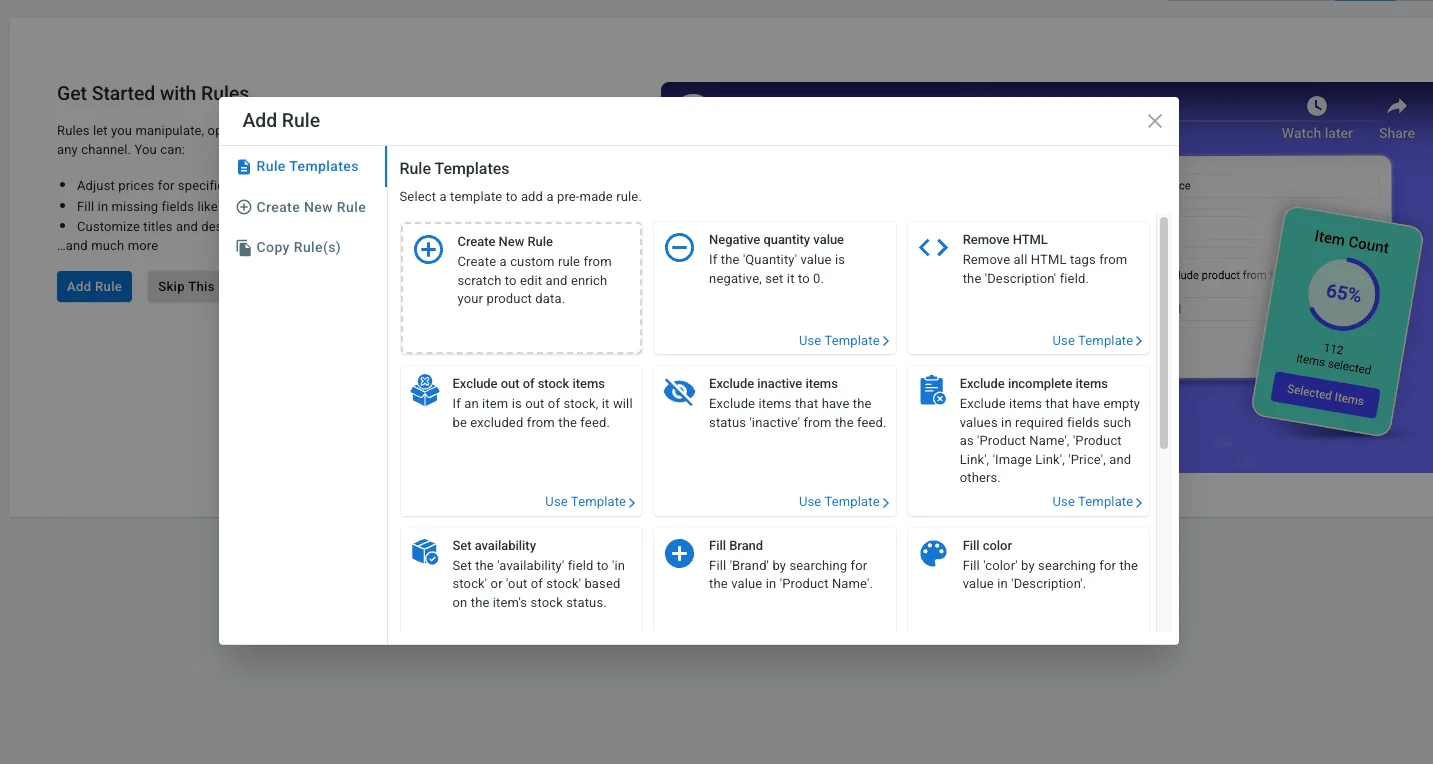Use Template for Remove HTML

pos(1096,341)
